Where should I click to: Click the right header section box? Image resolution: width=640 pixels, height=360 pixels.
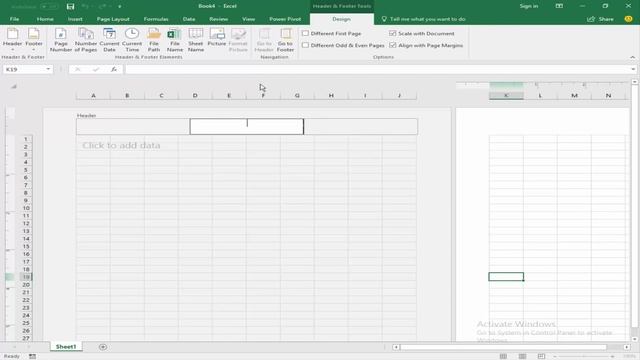361,127
